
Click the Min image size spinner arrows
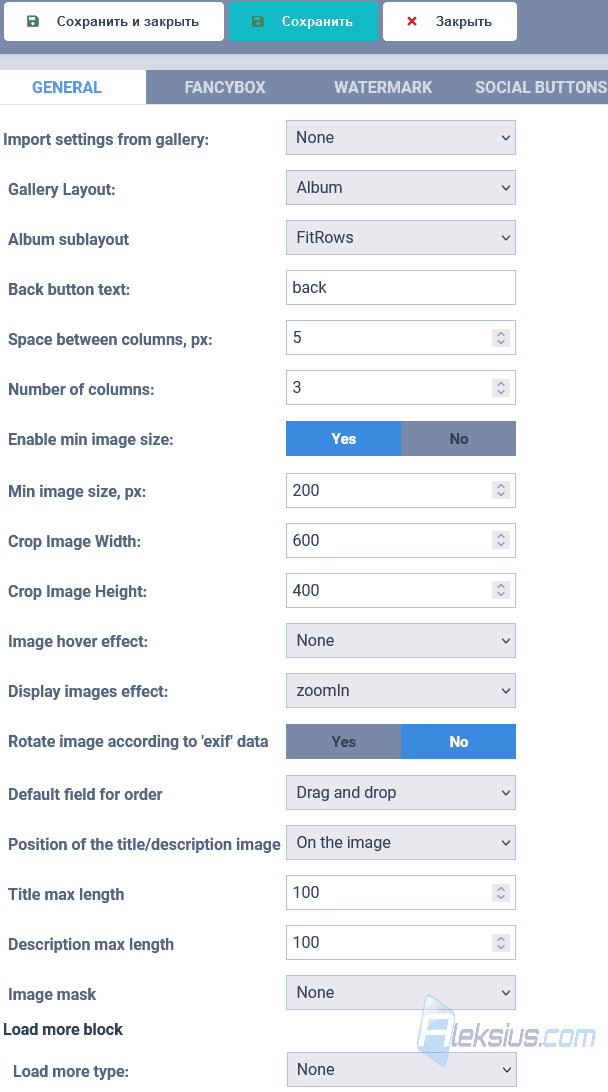tap(501, 490)
